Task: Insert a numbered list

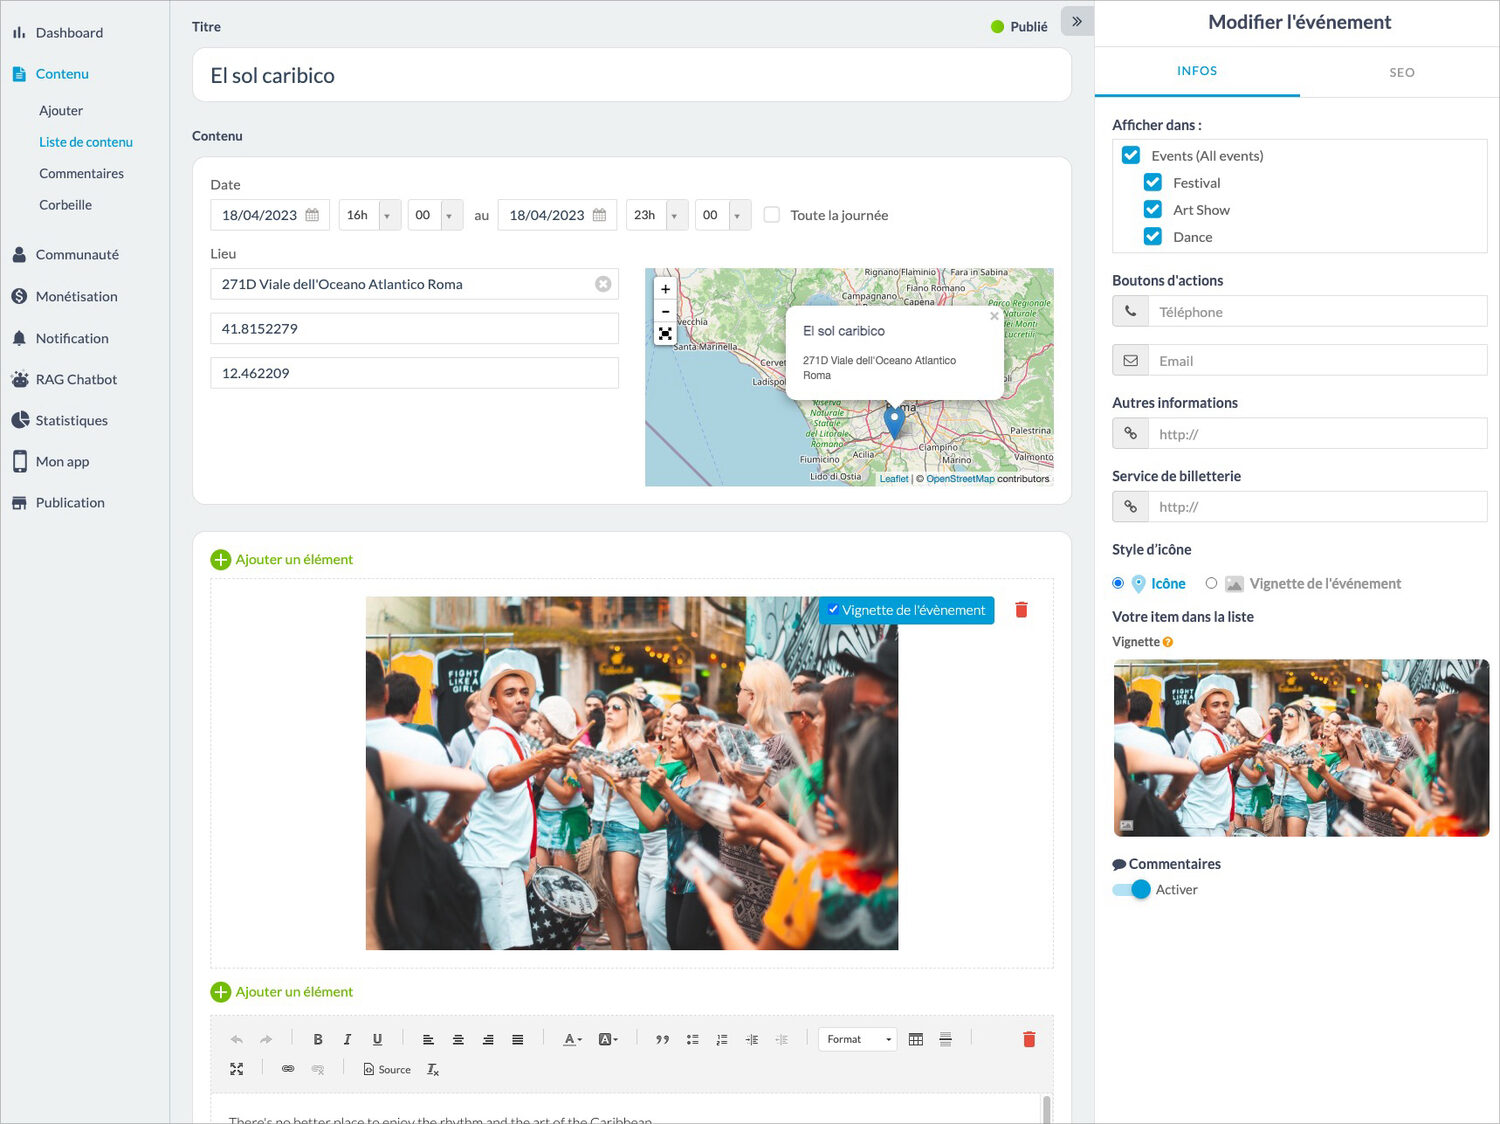Action: click(x=722, y=1040)
